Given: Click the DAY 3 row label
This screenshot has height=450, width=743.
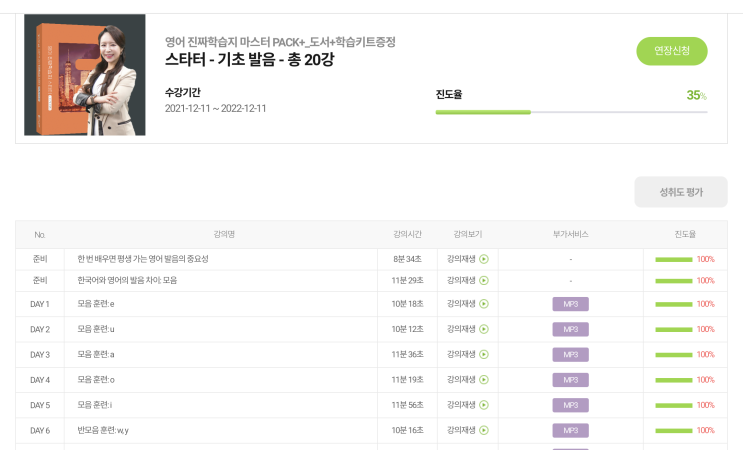Looking at the screenshot, I should pyautogui.click(x=40, y=355).
